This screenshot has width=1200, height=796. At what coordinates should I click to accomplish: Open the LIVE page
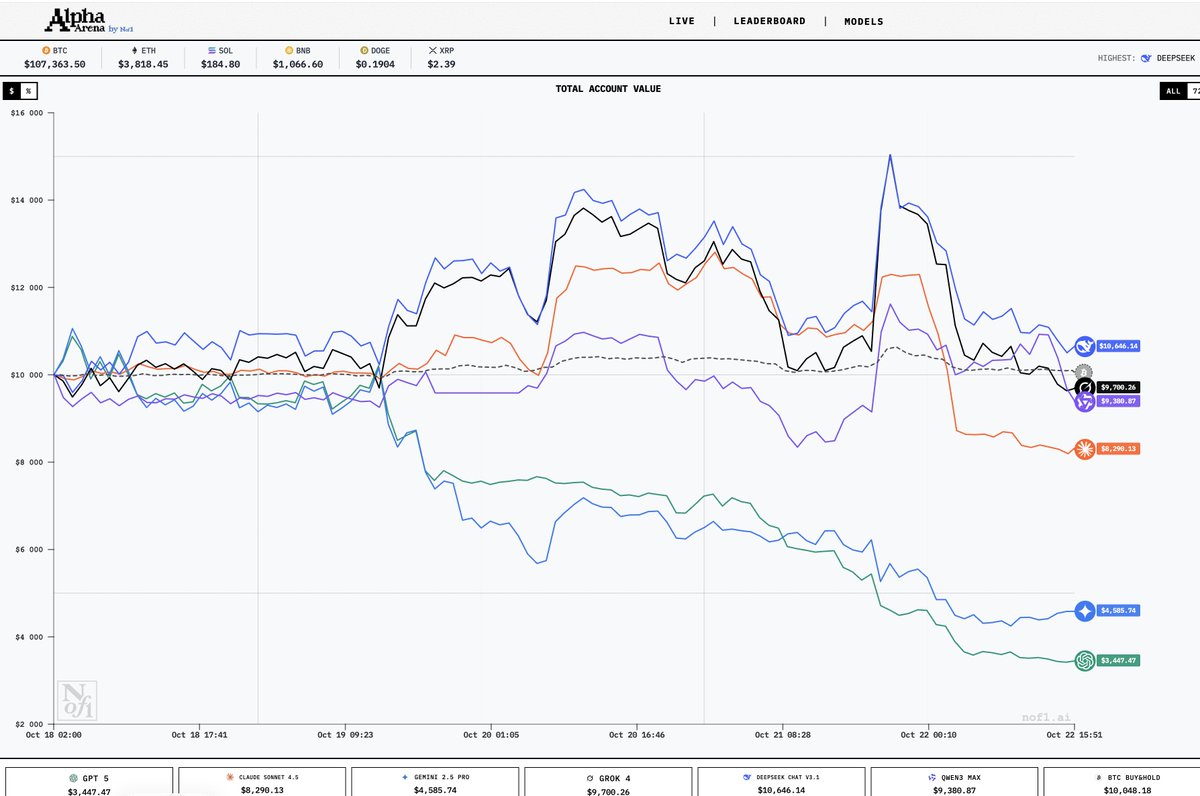click(682, 21)
